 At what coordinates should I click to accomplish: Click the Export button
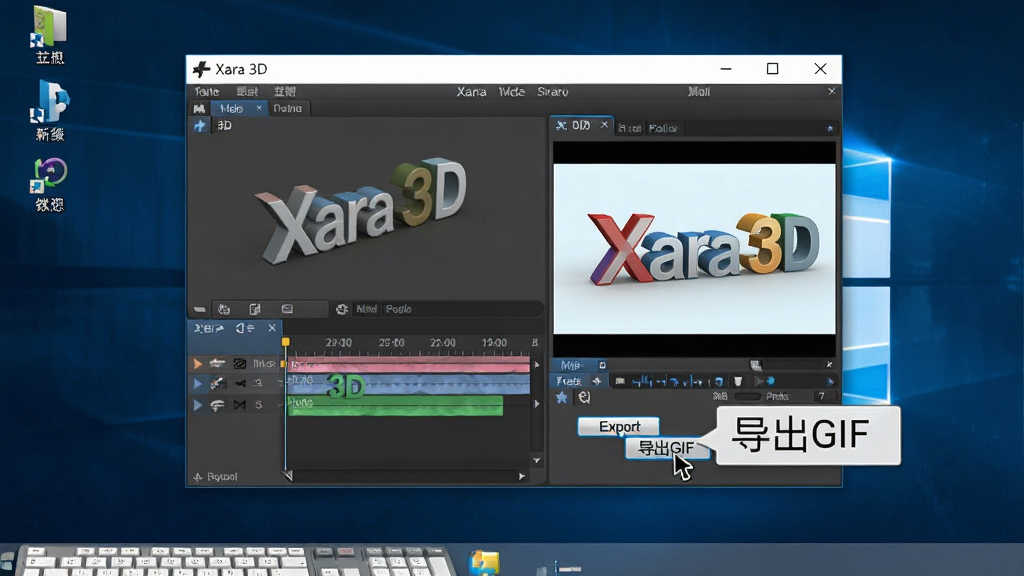(x=618, y=426)
